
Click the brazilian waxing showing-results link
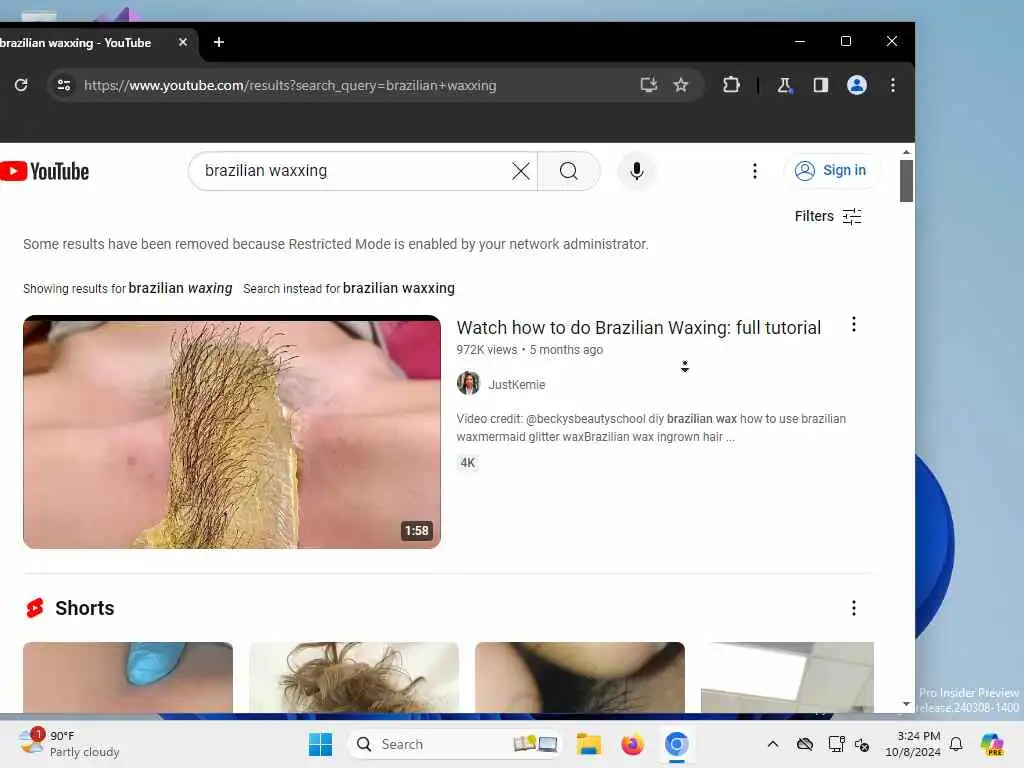tap(180, 288)
